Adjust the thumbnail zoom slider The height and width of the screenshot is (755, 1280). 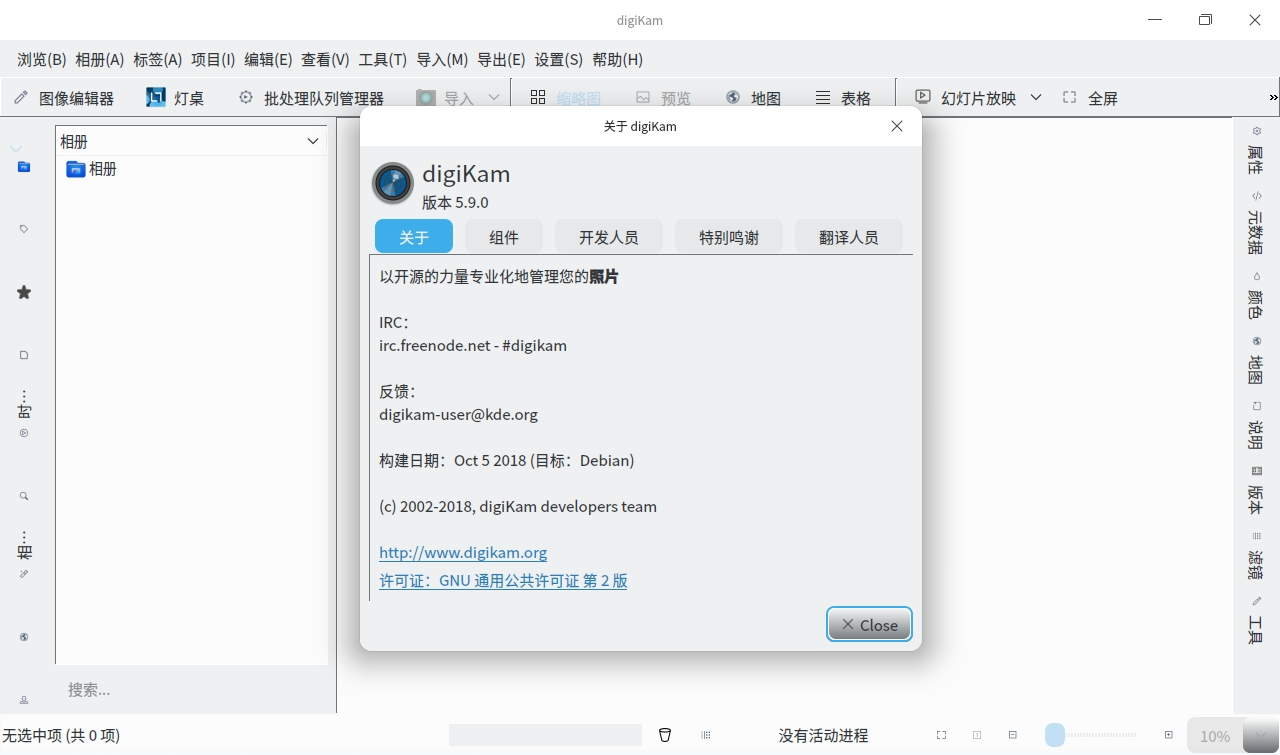coord(1090,735)
